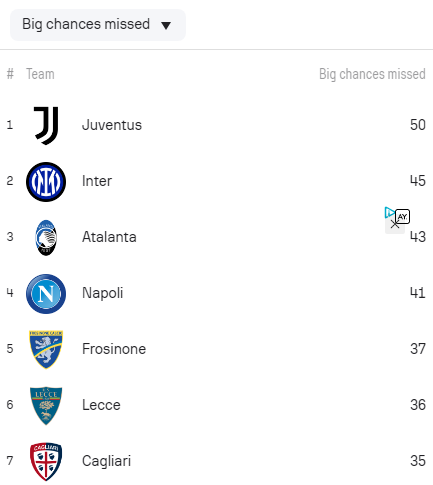Open the Inter team link

click(97, 181)
